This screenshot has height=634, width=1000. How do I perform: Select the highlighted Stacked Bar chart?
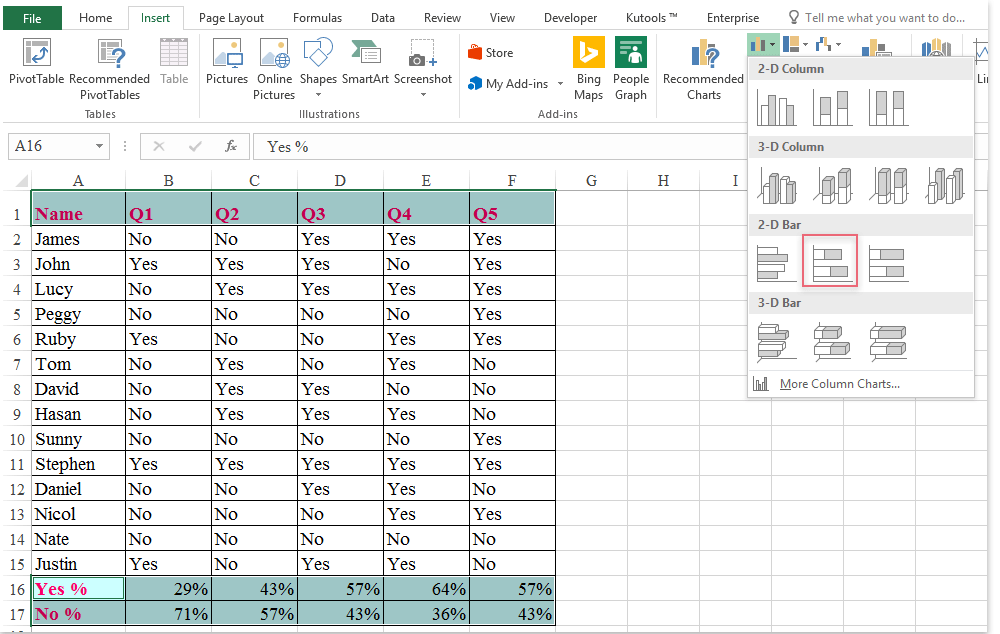(x=830, y=260)
